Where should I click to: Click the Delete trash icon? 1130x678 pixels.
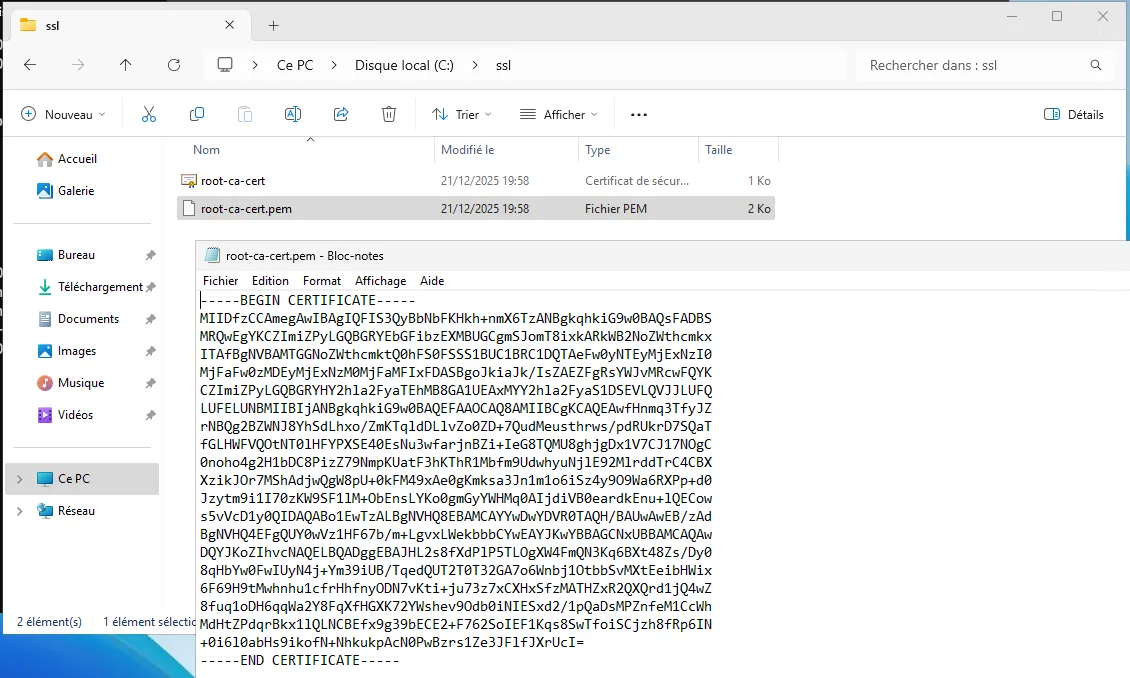click(x=389, y=115)
